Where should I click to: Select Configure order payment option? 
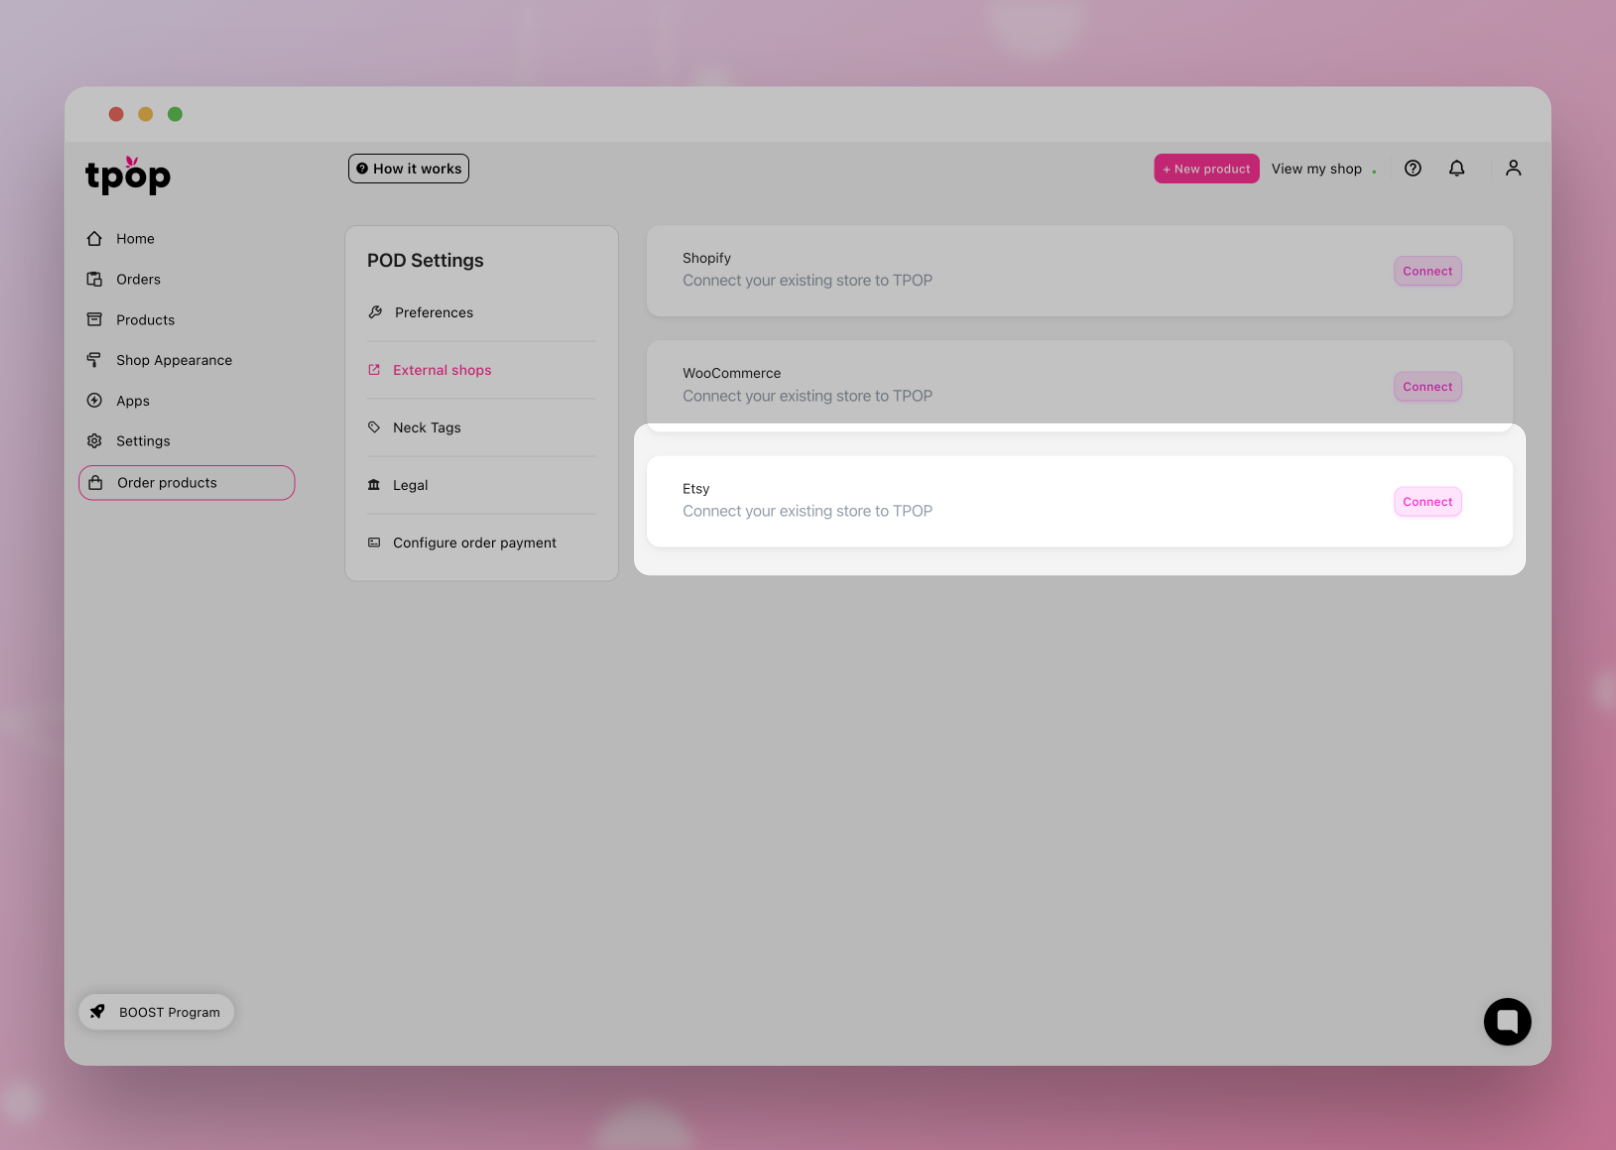click(x=474, y=543)
